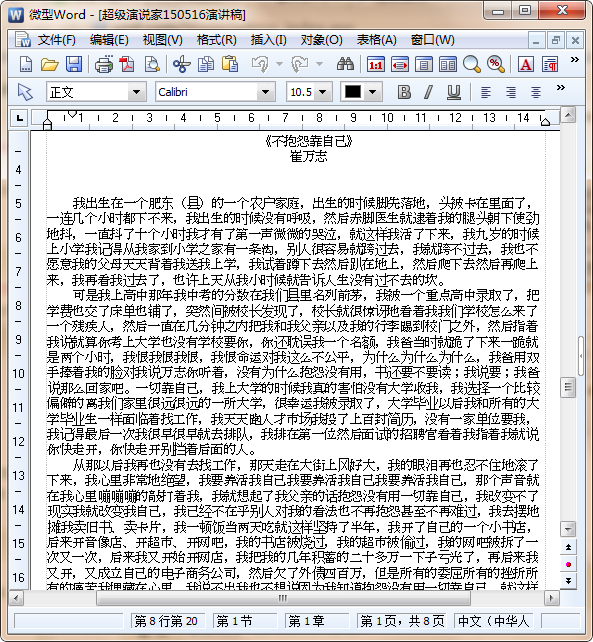
Task: Open the 编辑(E) menu
Action: point(109,40)
